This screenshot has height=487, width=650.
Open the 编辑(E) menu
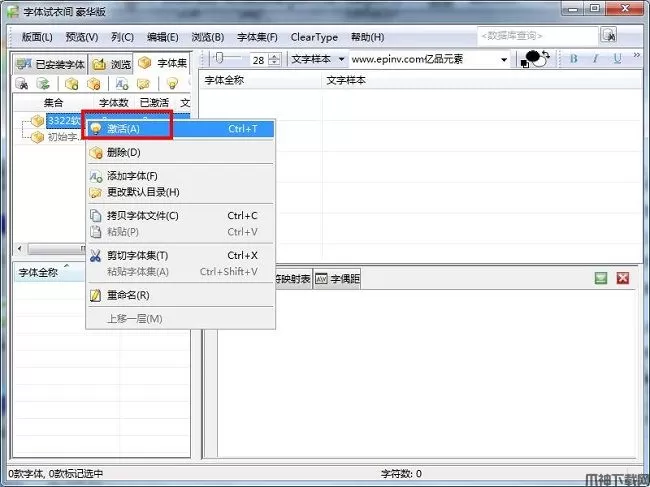(162, 37)
